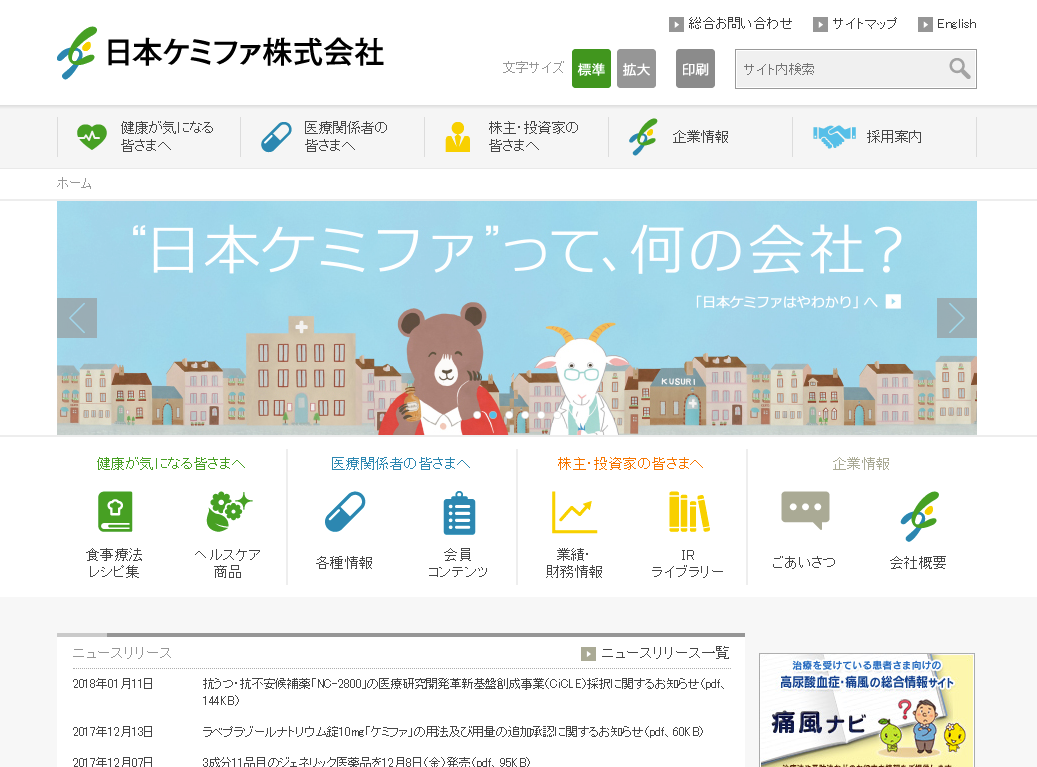Click the main hero banner image
The height and width of the screenshot is (767, 1037).
point(517,318)
